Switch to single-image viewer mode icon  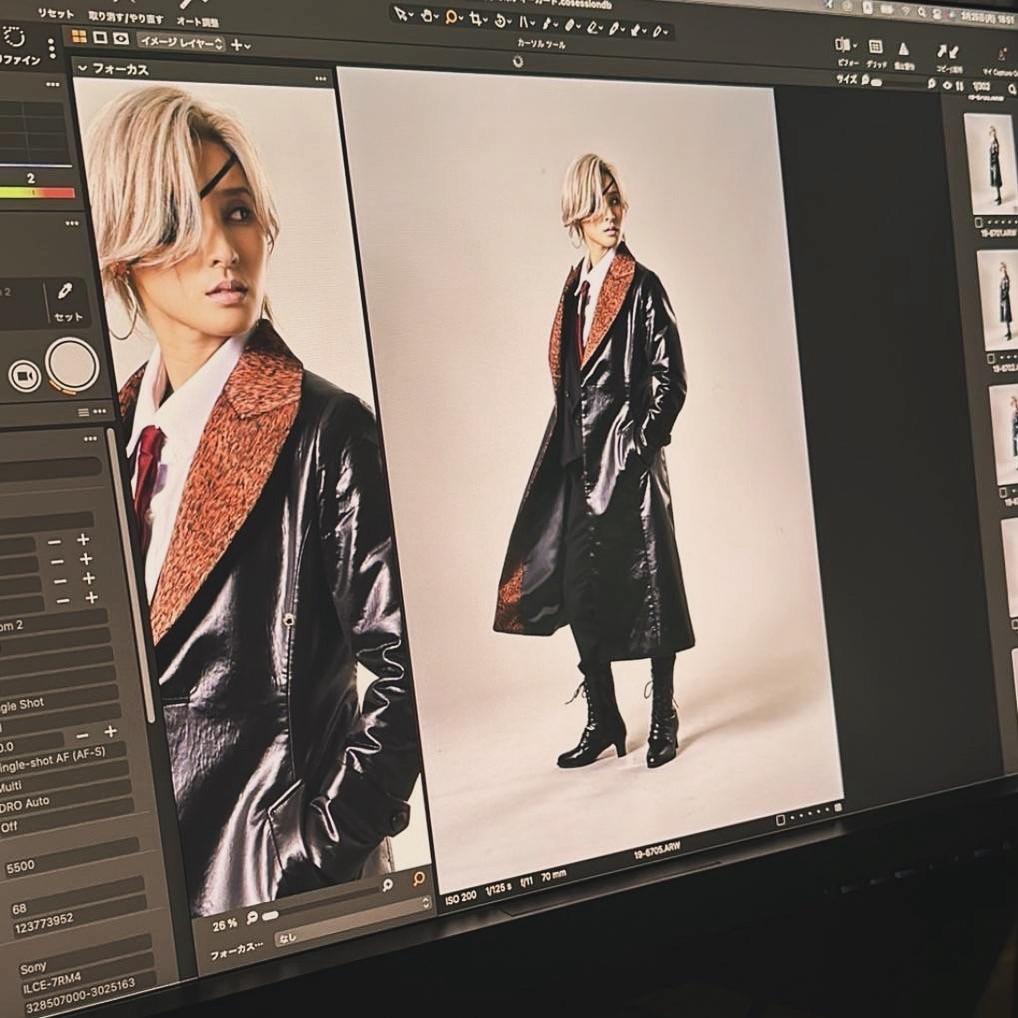tap(100, 37)
